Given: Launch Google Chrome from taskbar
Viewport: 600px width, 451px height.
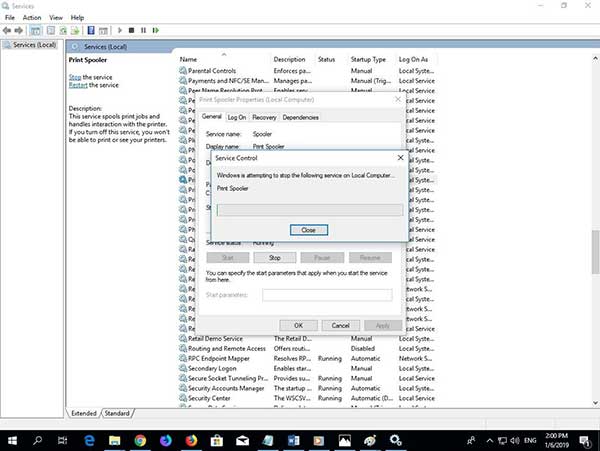Looking at the screenshot, I should 140,441.
